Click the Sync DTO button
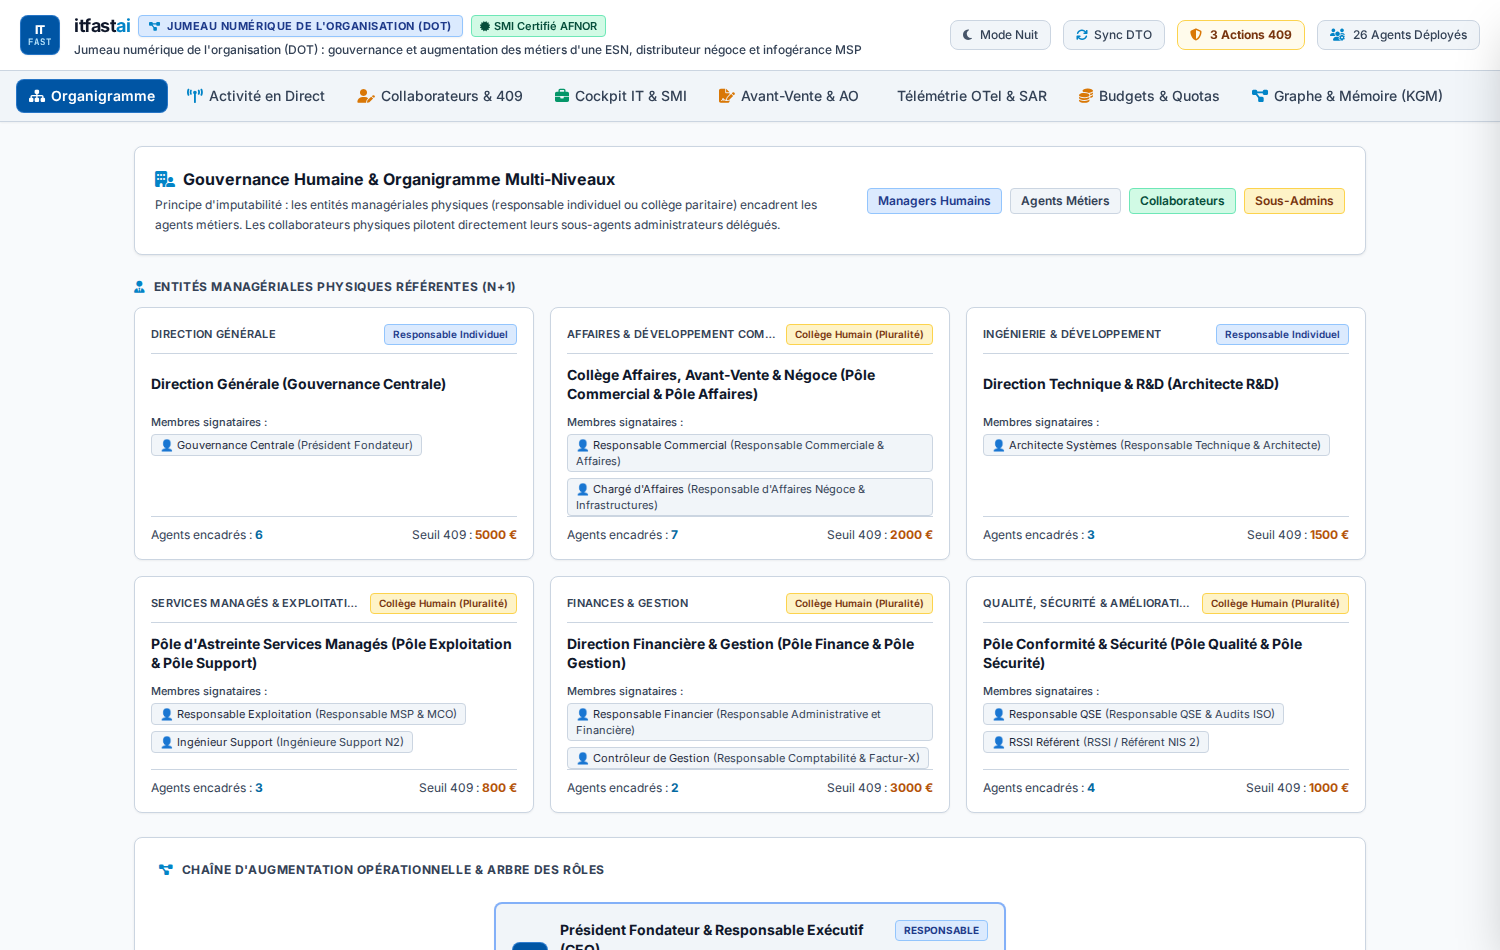 click(1114, 35)
